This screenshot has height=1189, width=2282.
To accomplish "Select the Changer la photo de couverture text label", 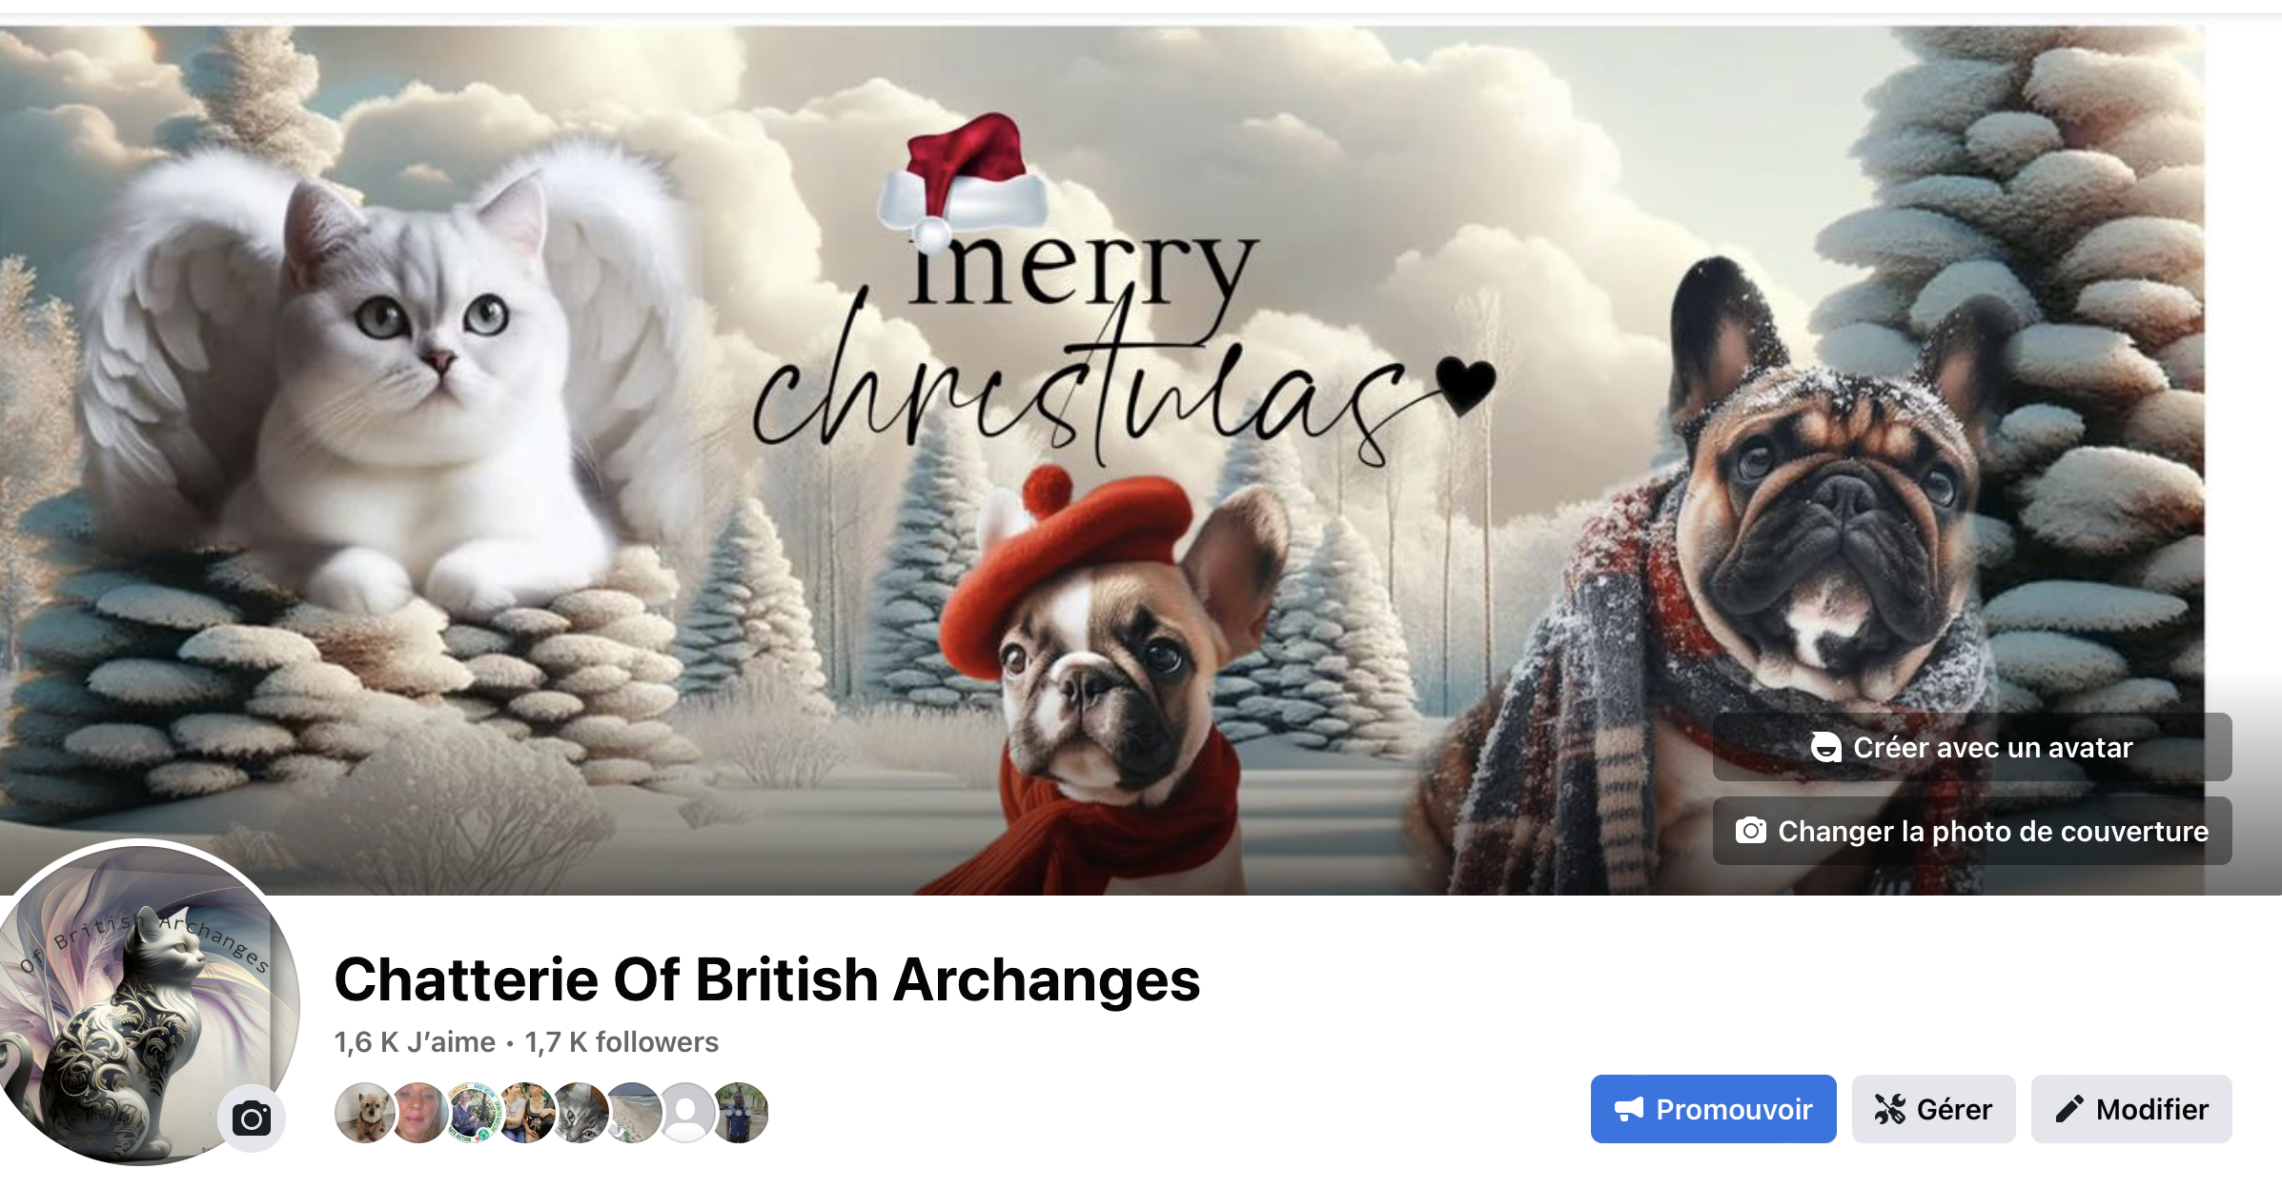I will 1993,832.
